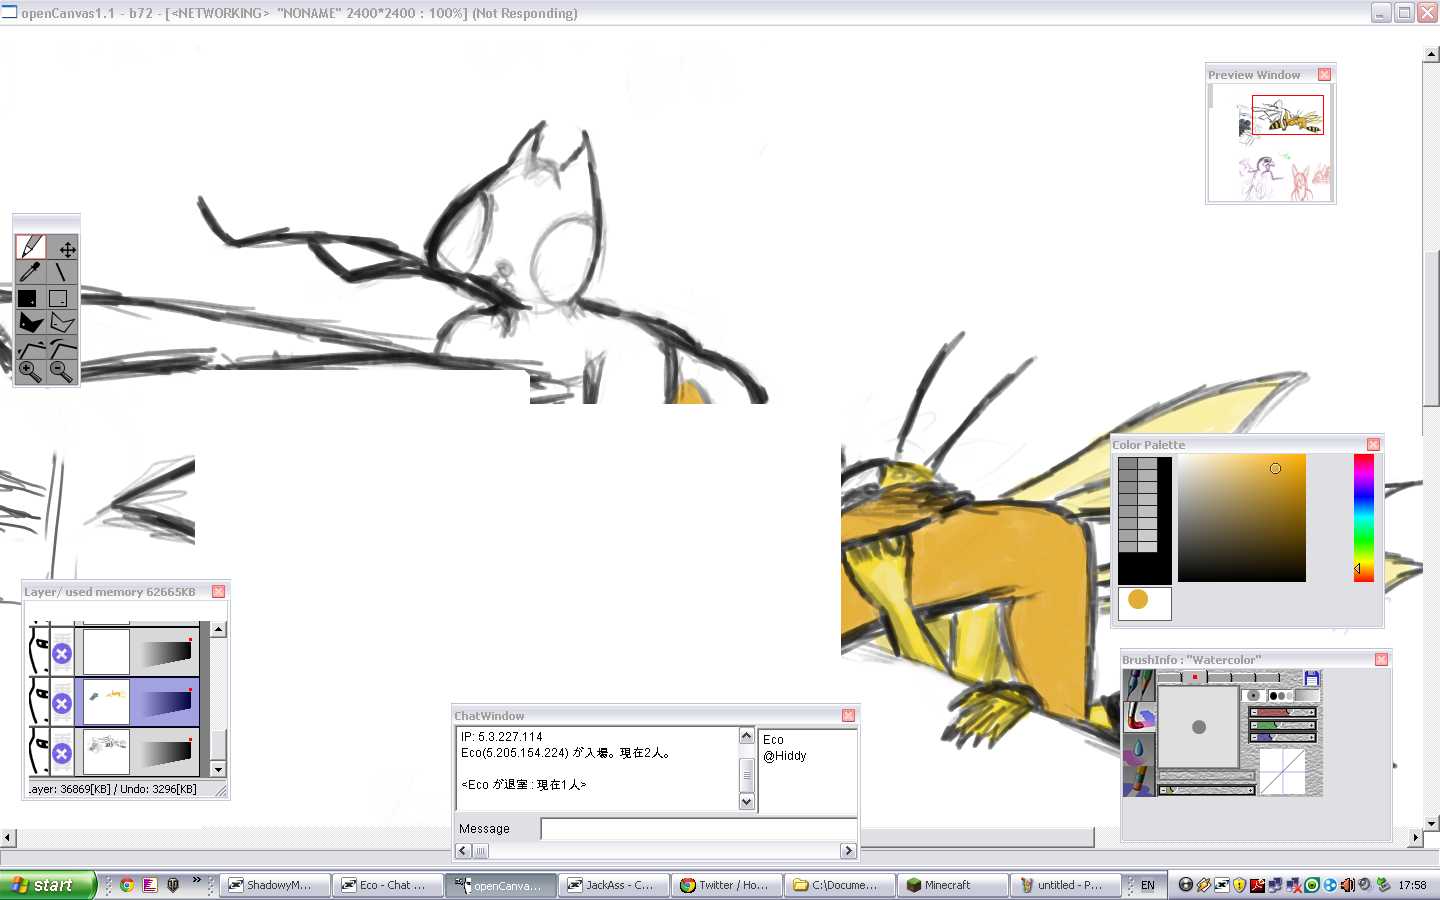Switch to Eco - Chat taskbar button

tap(387, 885)
